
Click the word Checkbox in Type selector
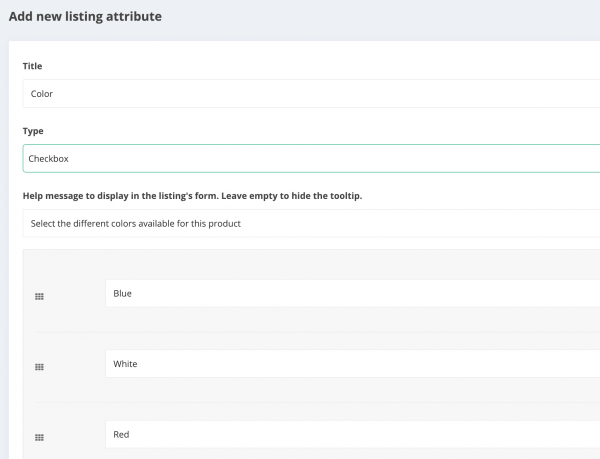[48, 158]
